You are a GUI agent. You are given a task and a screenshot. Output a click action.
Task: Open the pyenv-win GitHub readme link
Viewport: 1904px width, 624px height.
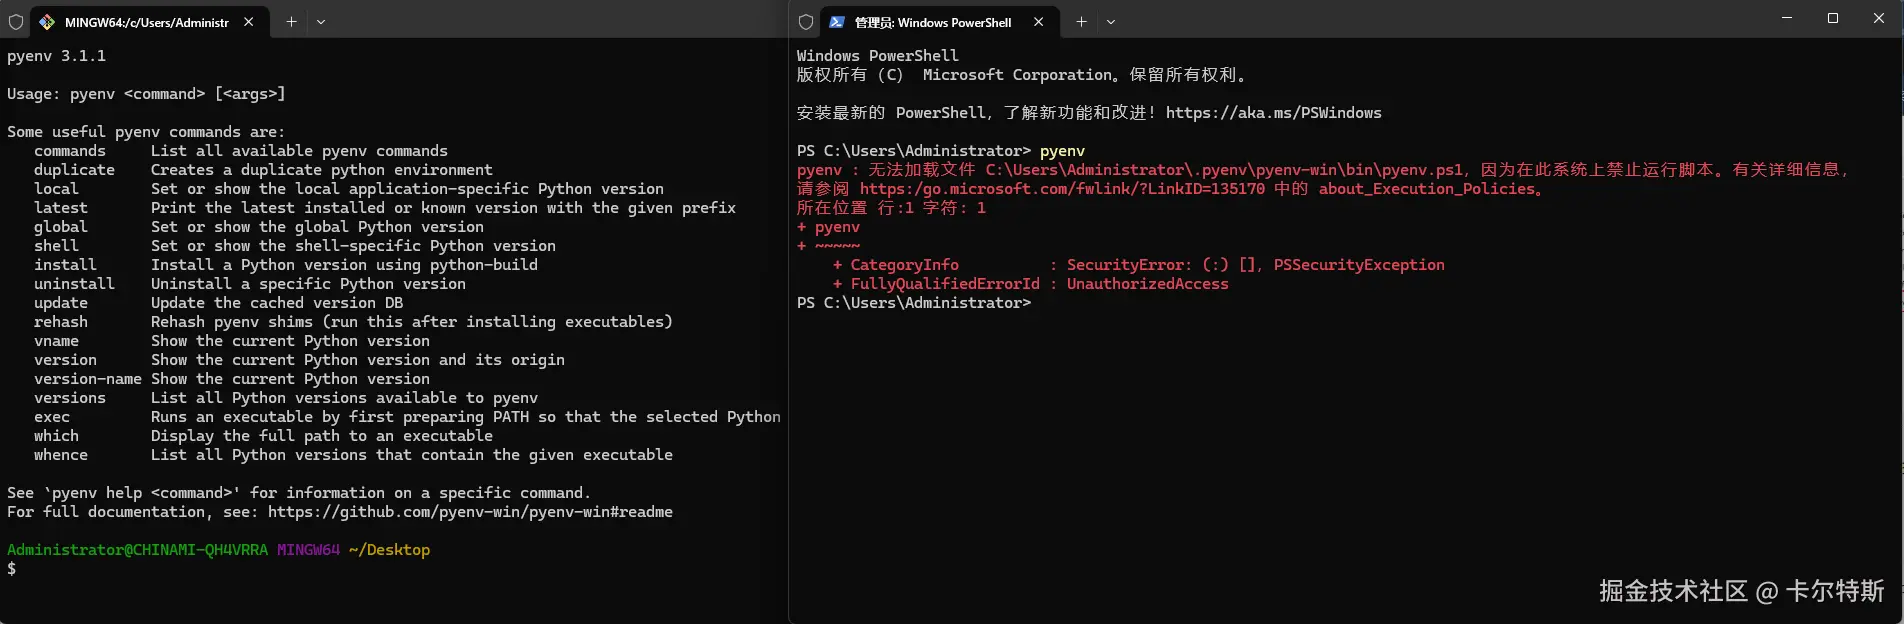pos(470,512)
